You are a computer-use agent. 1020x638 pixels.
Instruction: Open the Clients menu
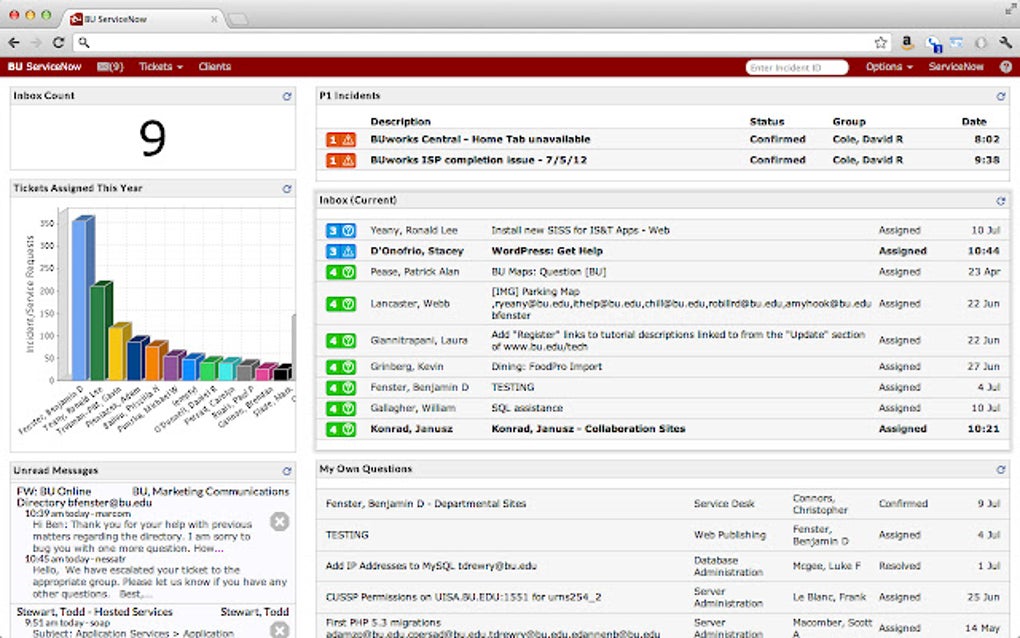215,66
